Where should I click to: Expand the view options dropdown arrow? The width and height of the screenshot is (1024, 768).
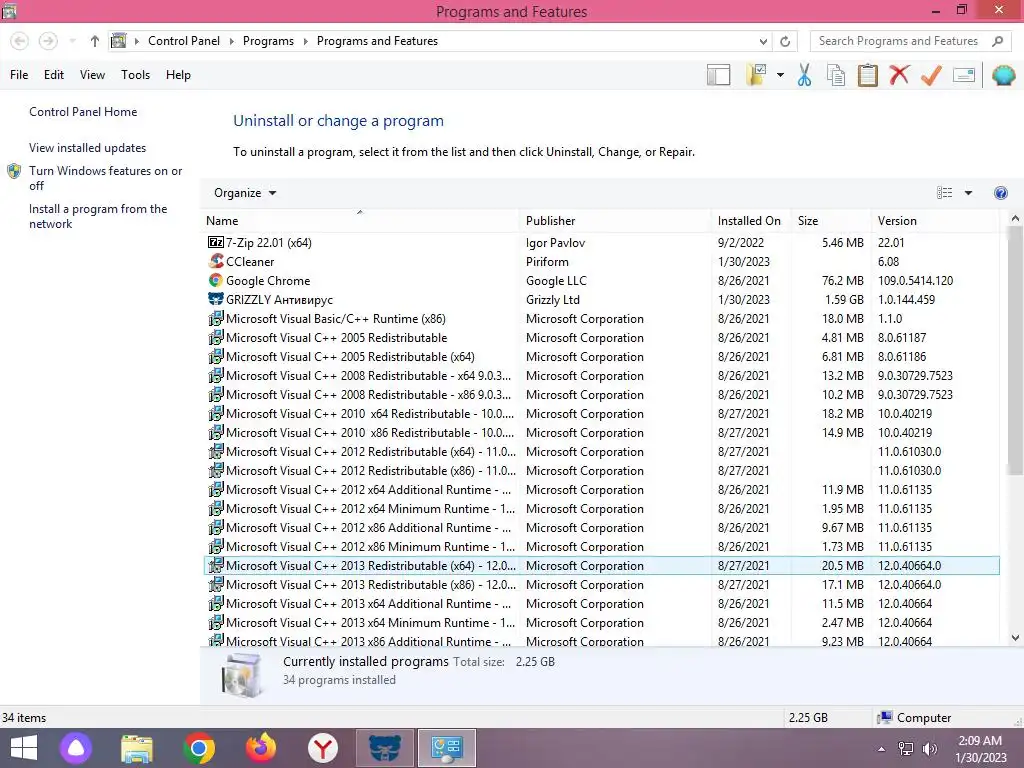tap(968, 193)
